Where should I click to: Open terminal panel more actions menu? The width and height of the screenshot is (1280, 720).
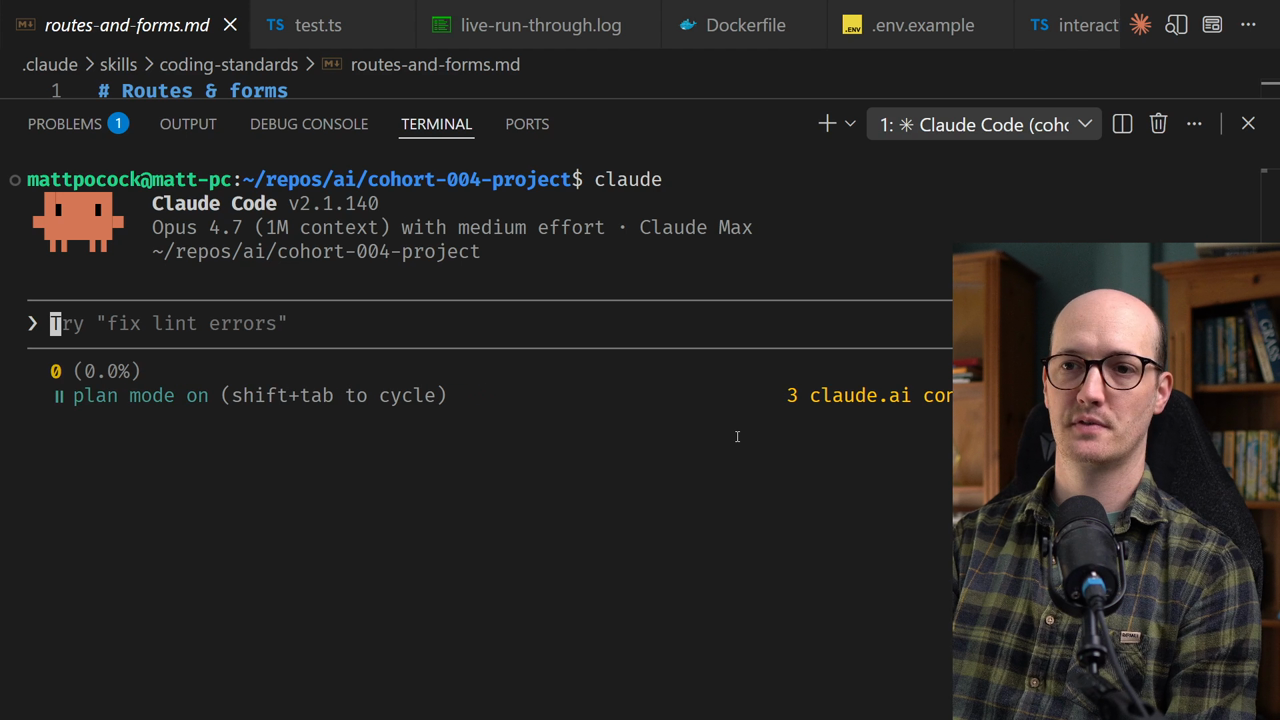click(1194, 124)
